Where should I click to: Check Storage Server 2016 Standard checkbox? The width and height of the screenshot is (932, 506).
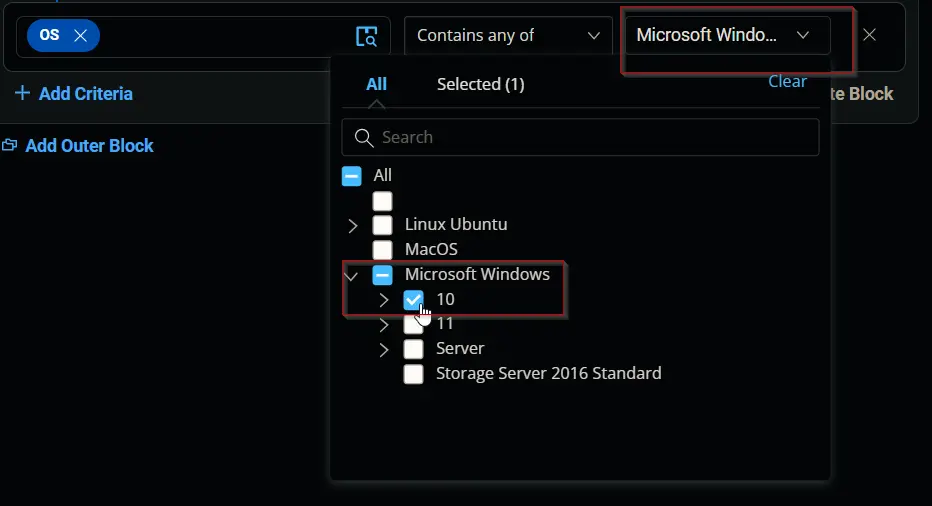pyautogui.click(x=413, y=374)
